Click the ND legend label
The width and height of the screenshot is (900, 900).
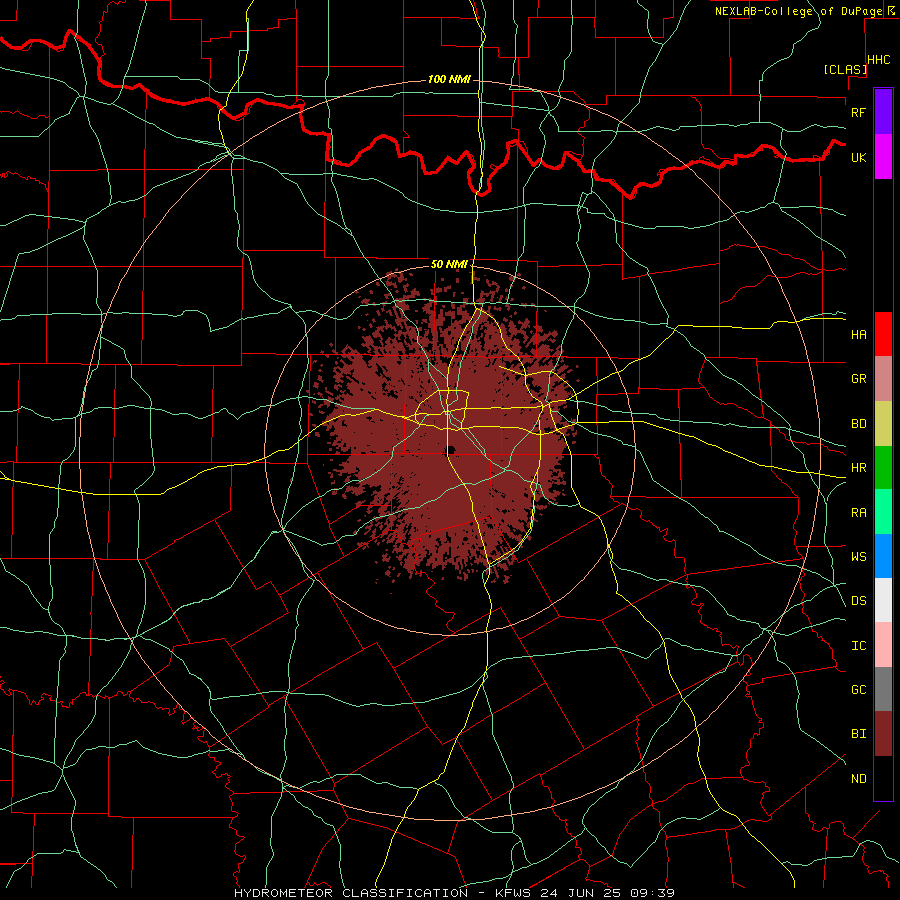[858, 779]
